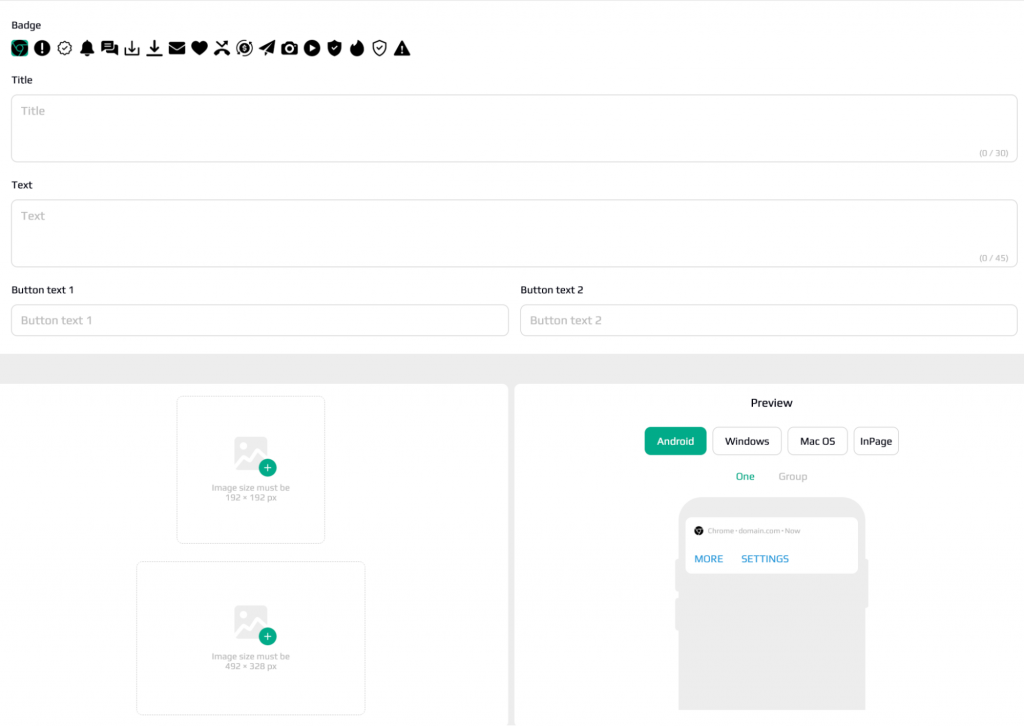
Task: Select the Group preview mode
Action: tap(793, 477)
